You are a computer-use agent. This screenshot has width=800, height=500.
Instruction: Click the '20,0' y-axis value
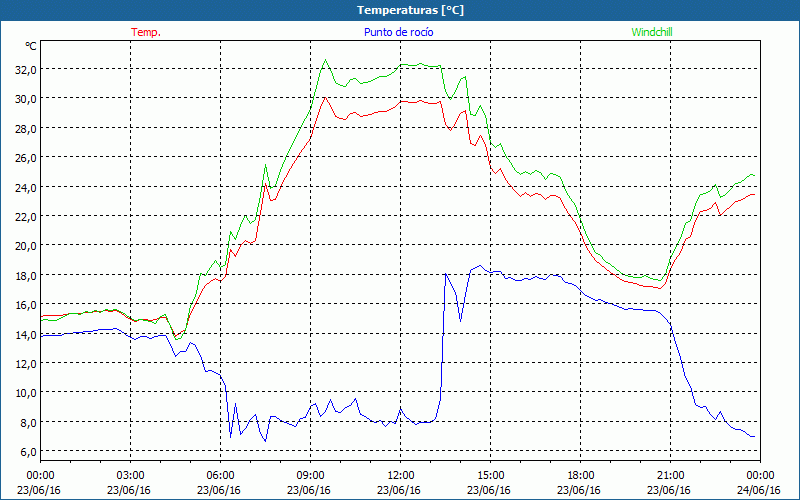[26, 246]
